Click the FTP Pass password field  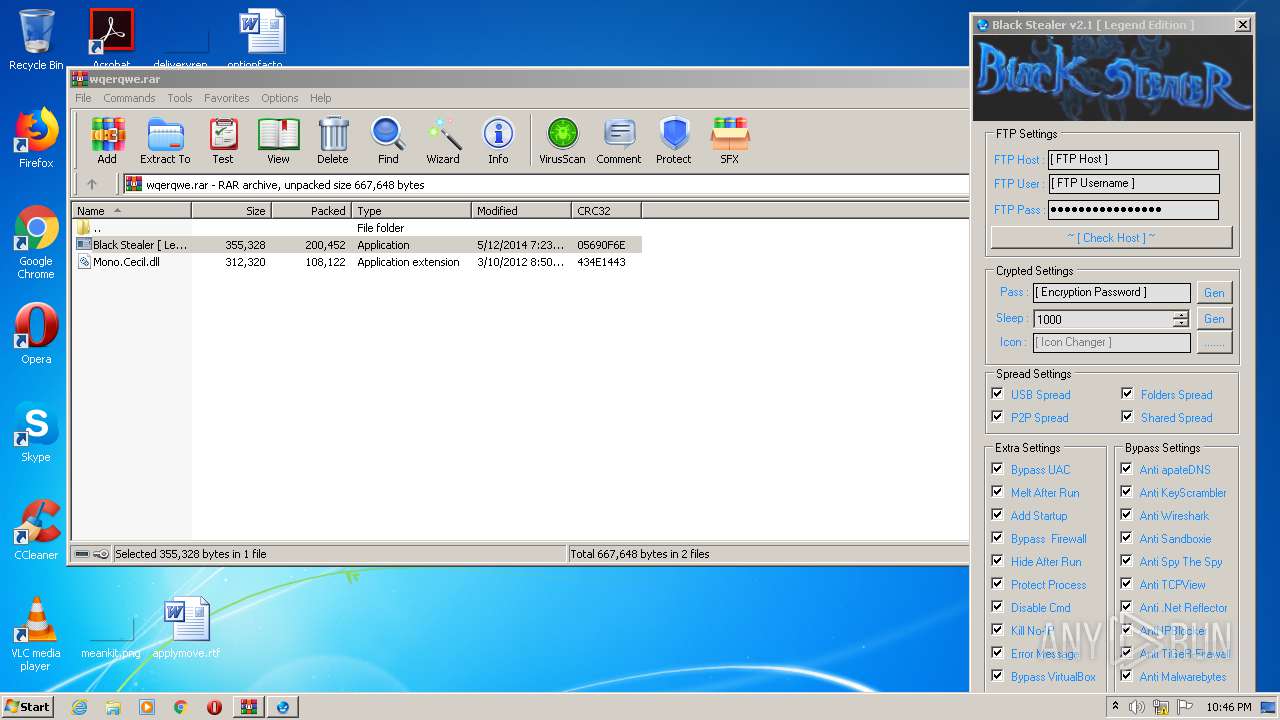[1133, 210]
